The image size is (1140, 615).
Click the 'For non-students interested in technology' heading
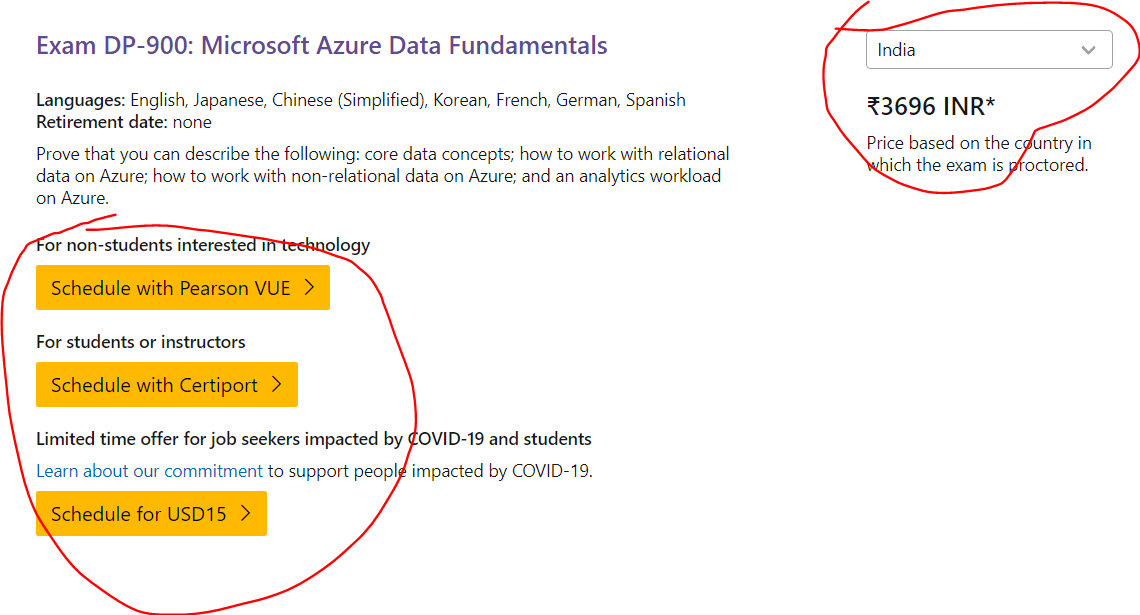click(203, 245)
